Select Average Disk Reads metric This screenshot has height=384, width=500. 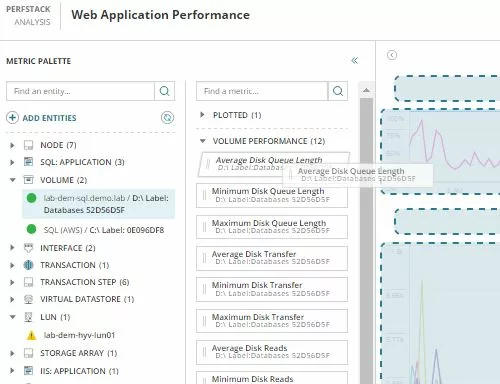coord(272,352)
